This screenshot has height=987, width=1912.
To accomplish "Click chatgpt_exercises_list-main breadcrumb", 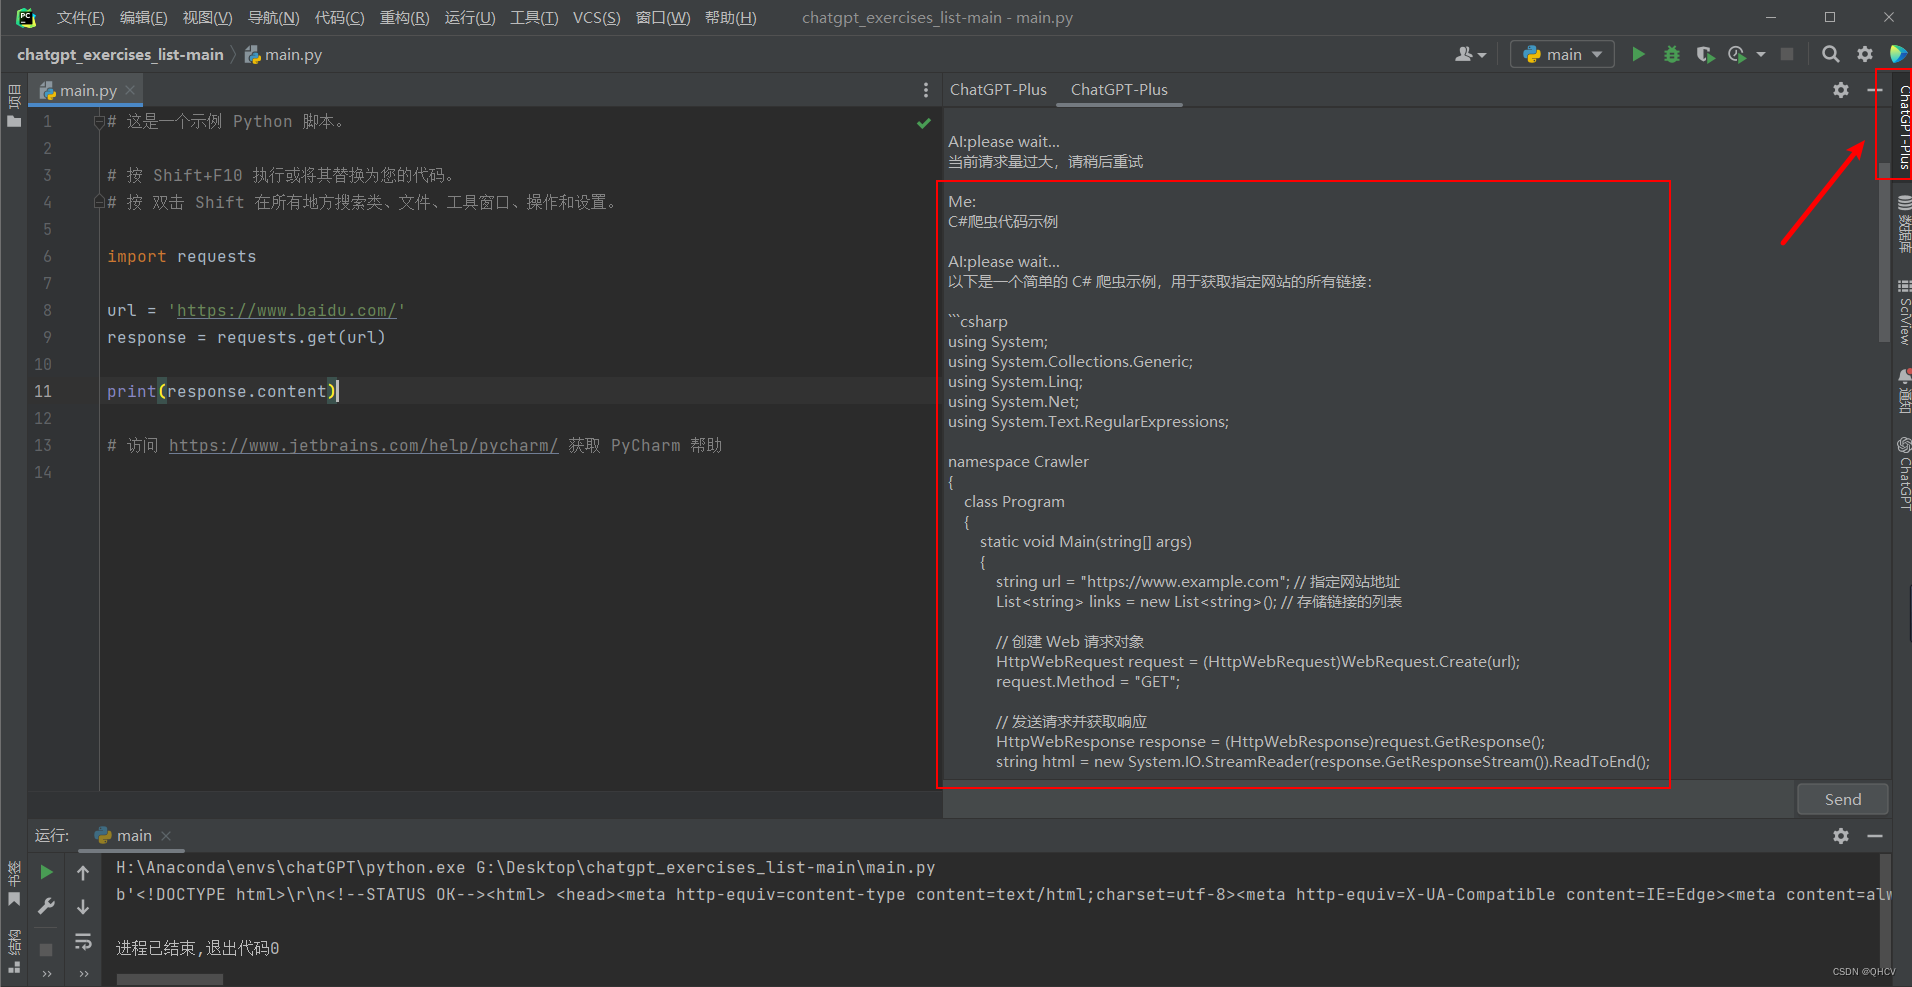I will pos(120,55).
